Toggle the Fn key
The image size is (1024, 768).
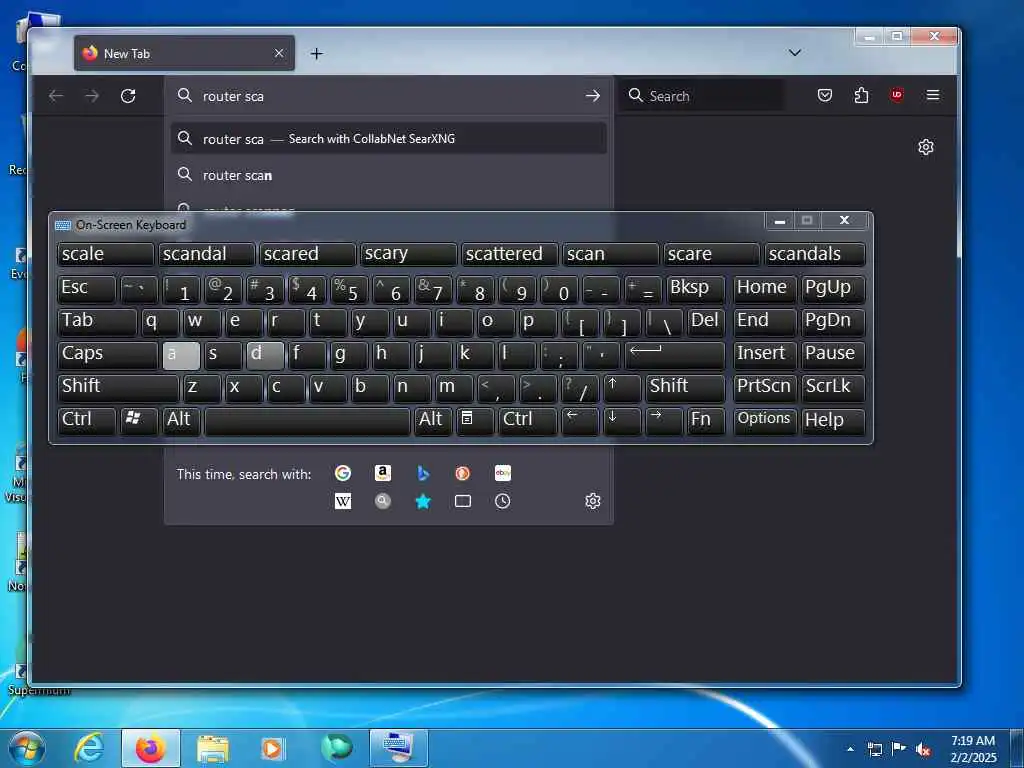tap(707, 421)
